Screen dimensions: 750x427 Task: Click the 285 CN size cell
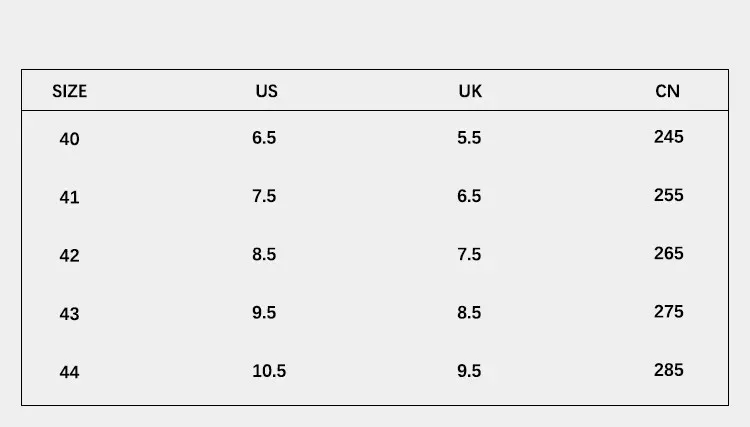pyautogui.click(x=668, y=370)
